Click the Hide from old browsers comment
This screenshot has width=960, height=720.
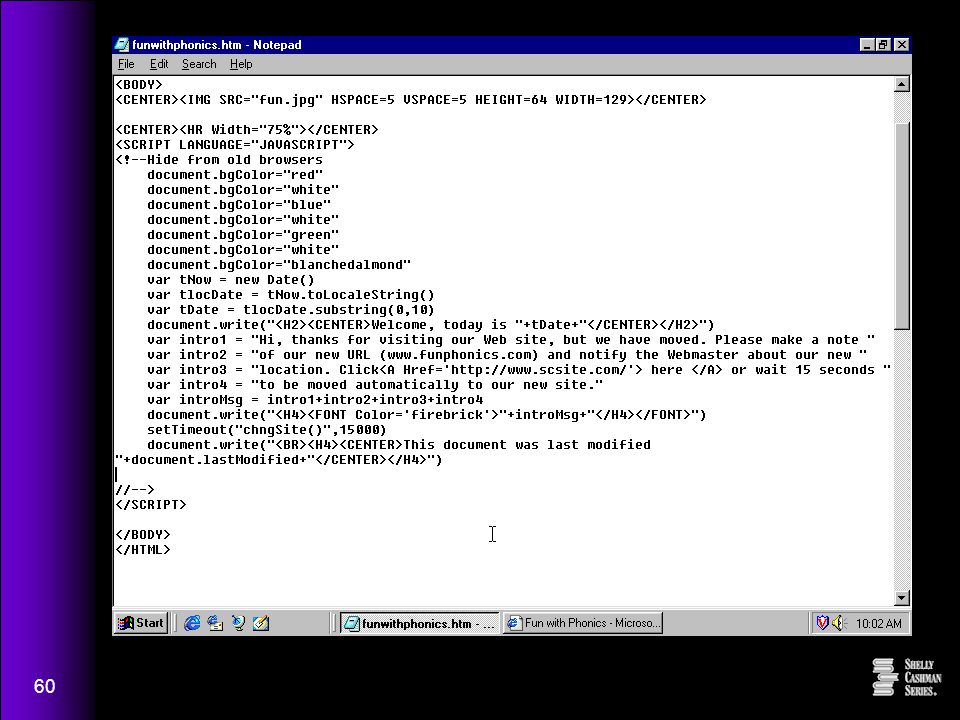point(219,160)
